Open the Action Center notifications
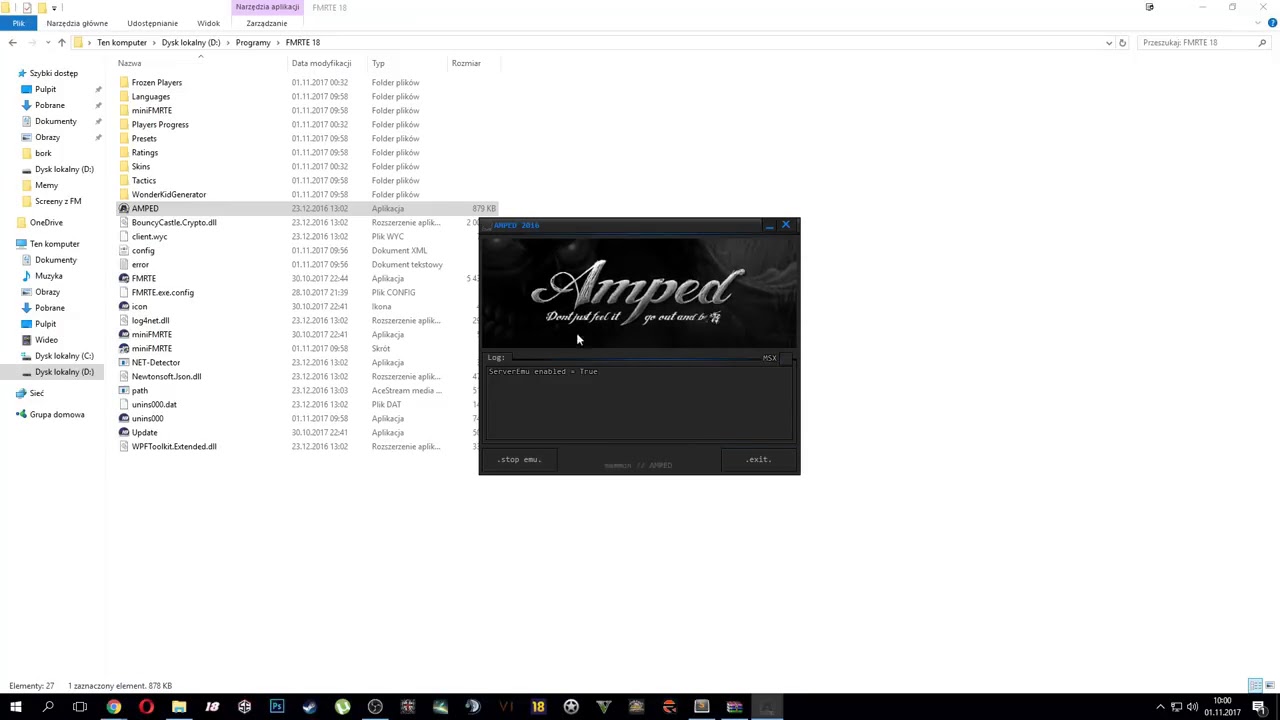This screenshot has height=720, width=1280. click(x=1259, y=708)
